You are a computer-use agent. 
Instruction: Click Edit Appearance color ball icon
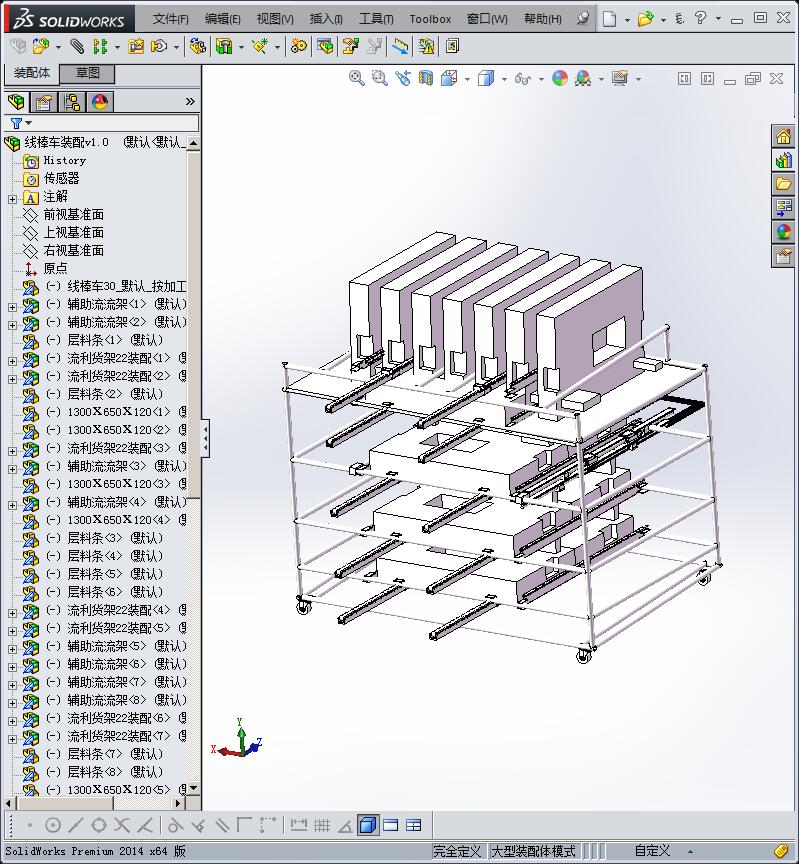[560, 78]
